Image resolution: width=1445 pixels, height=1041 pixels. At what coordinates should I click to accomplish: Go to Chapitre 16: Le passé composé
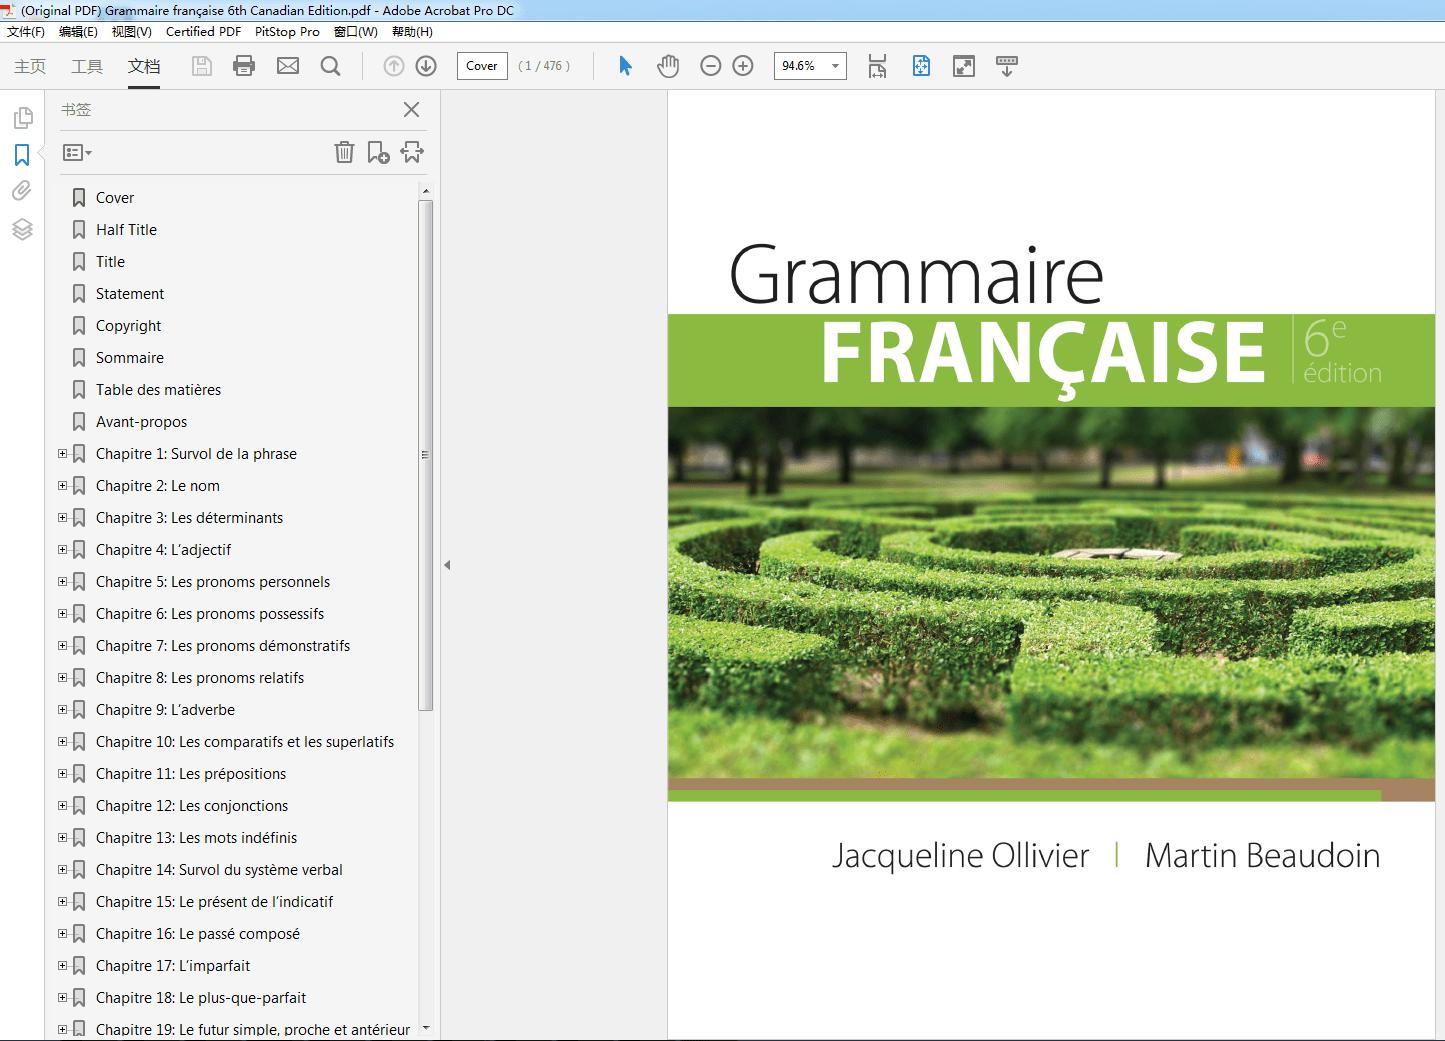[x=198, y=934]
